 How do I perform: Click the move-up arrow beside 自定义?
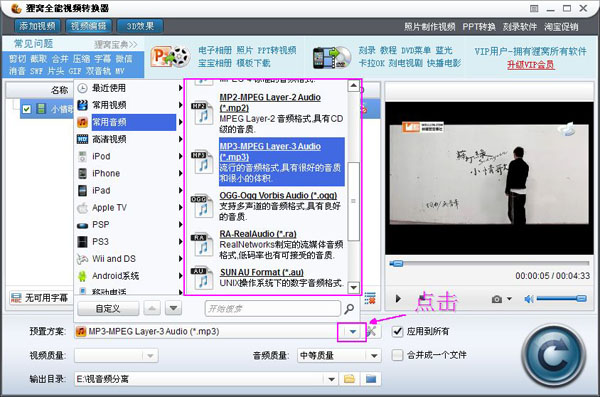(152, 308)
